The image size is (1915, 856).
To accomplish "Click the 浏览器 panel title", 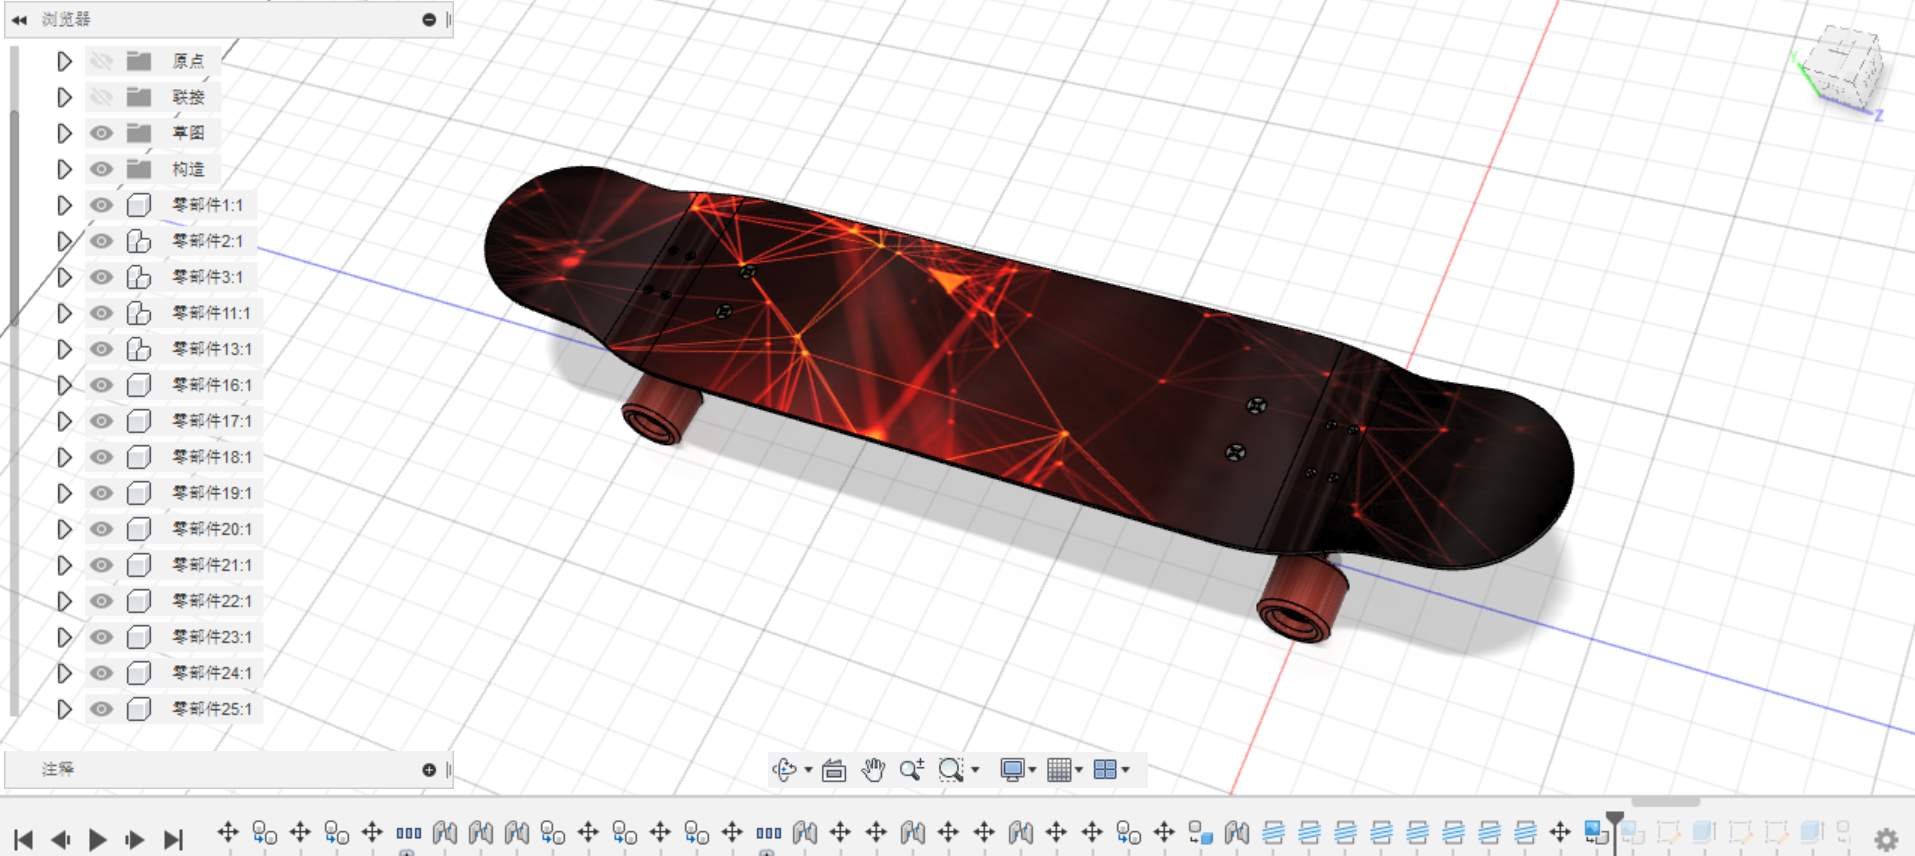I will 66,19.
